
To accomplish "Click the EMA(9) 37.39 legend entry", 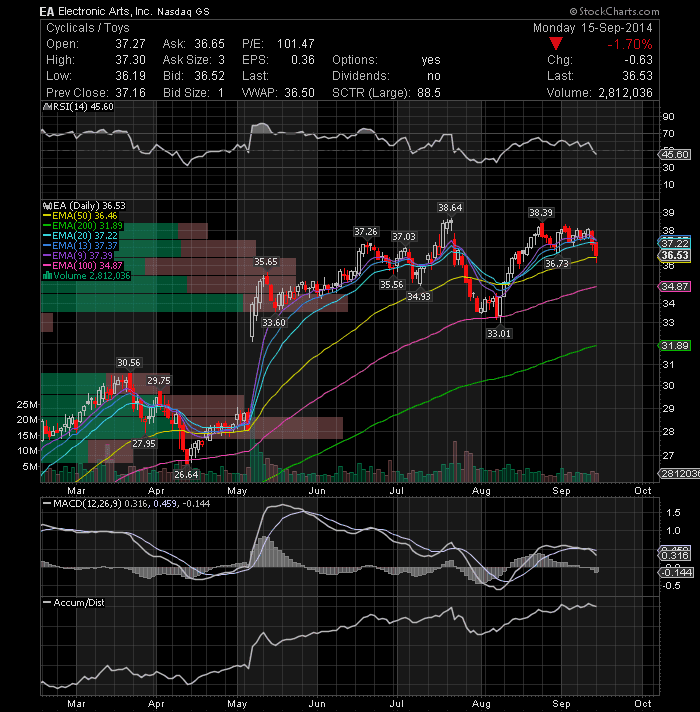I will pos(78,256).
